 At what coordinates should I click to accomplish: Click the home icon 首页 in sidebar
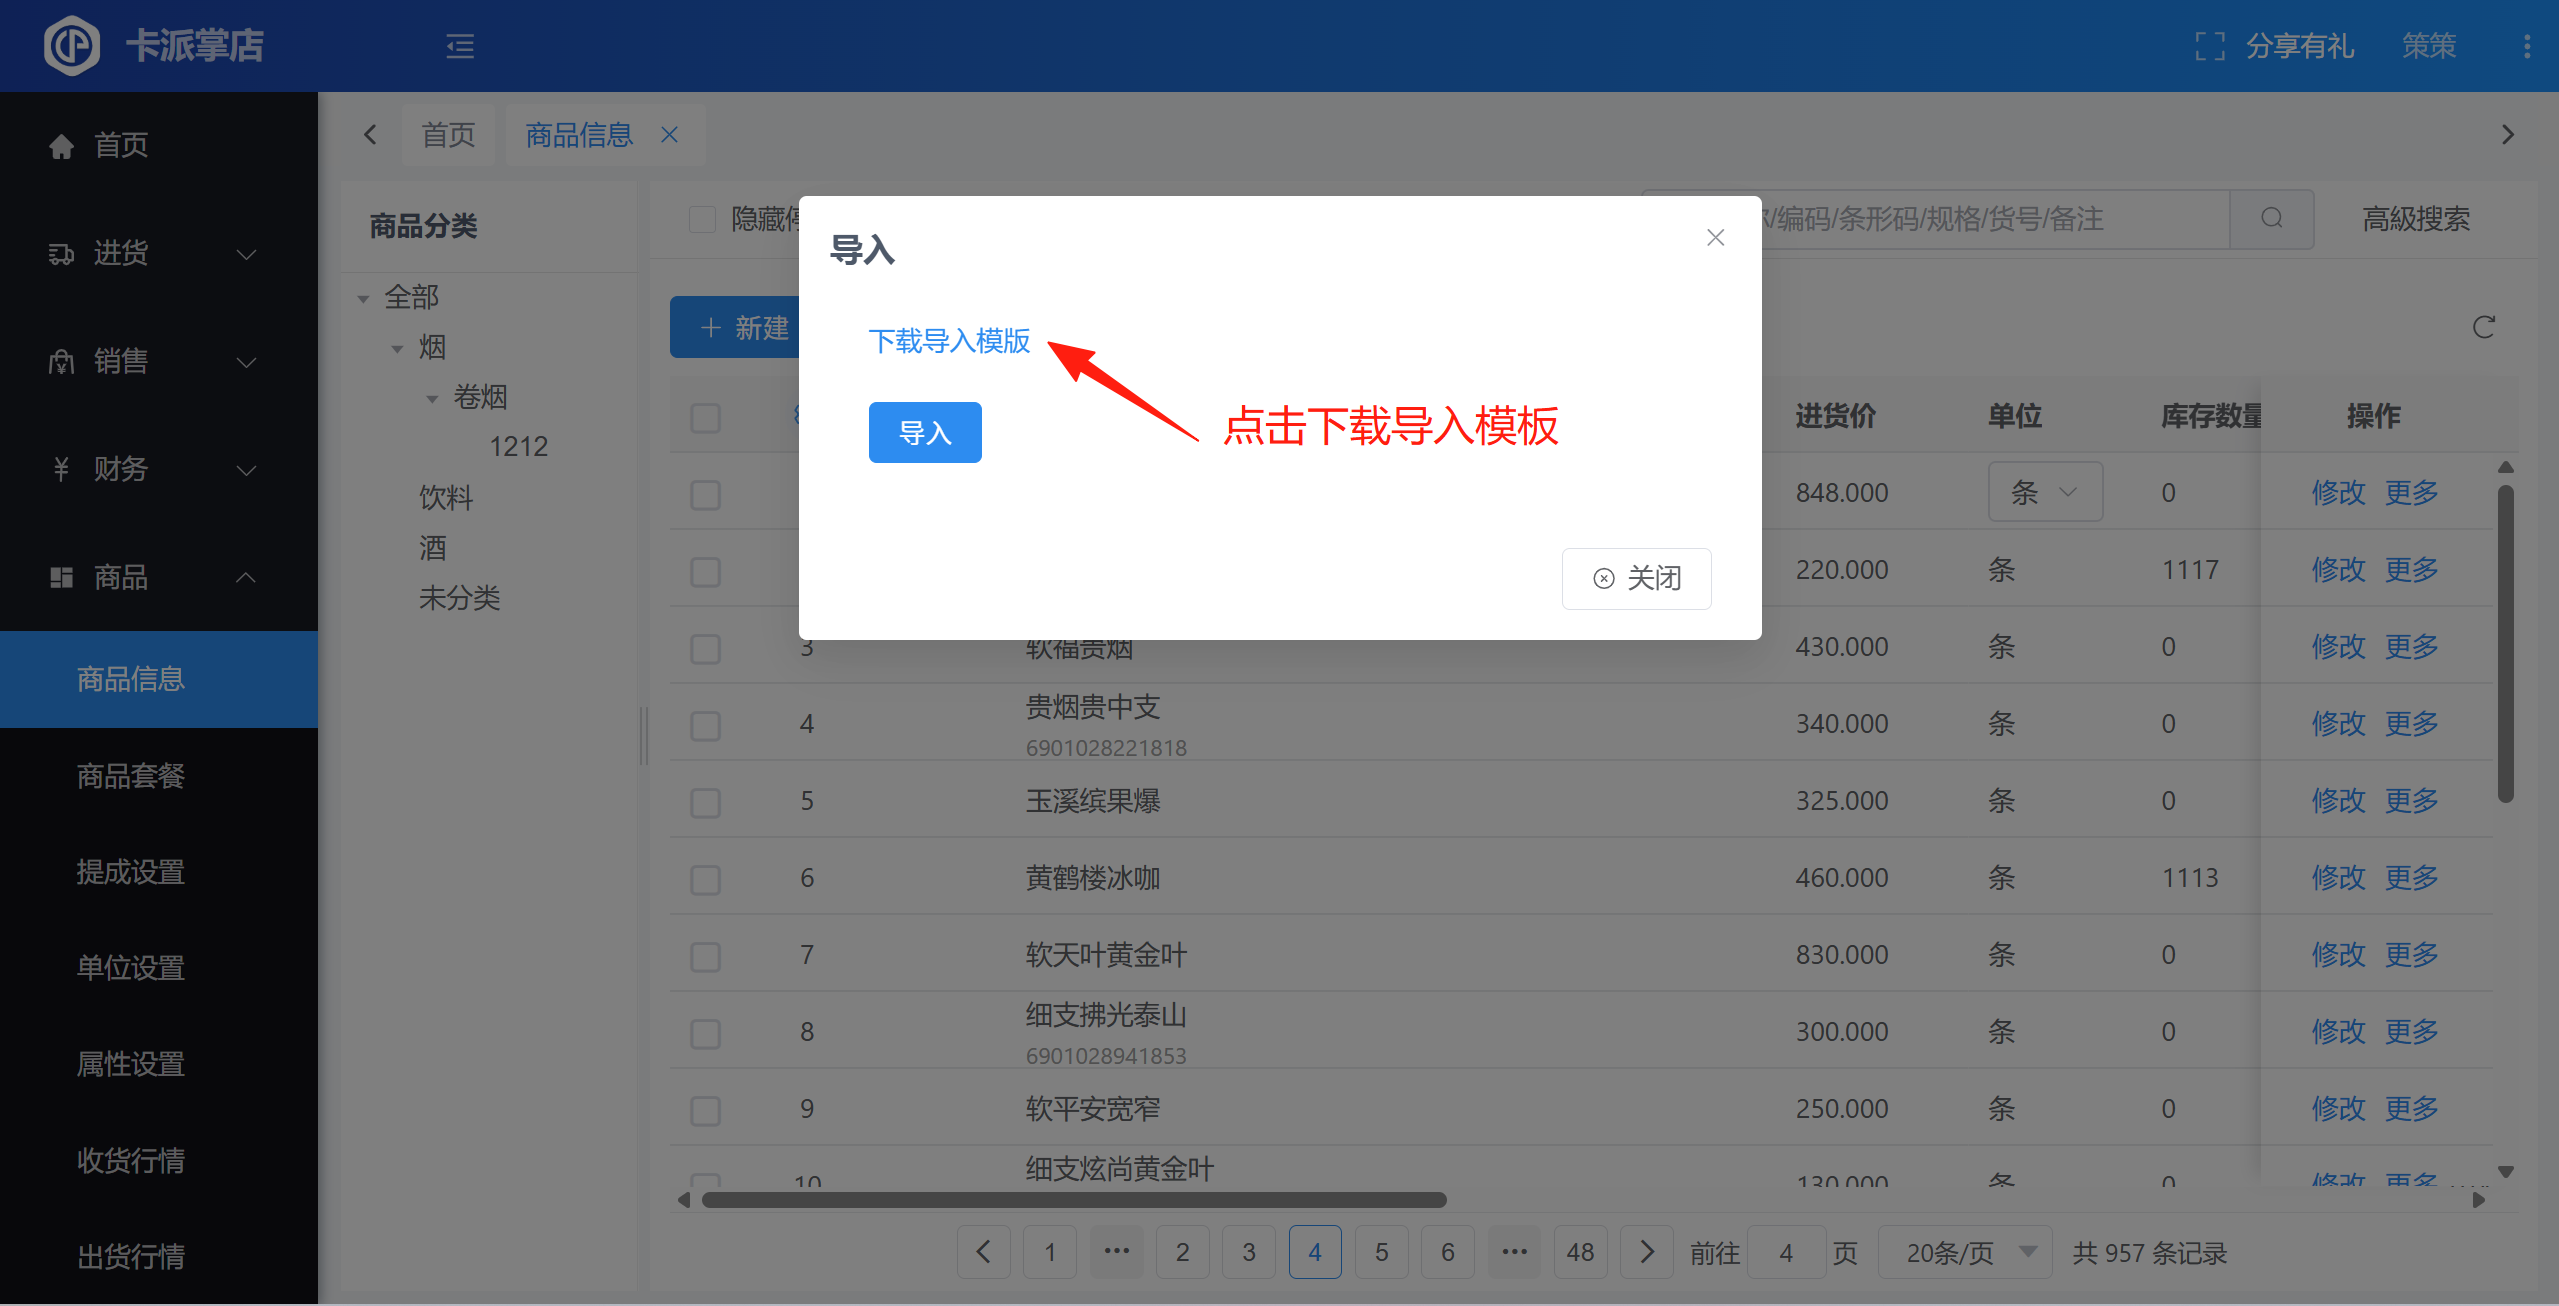click(x=62, y=146)
